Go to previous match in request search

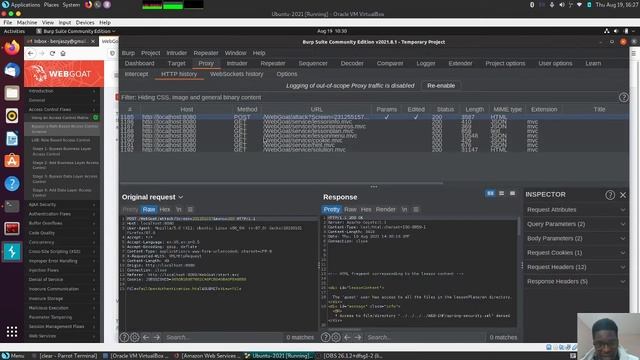click(146, 337)
